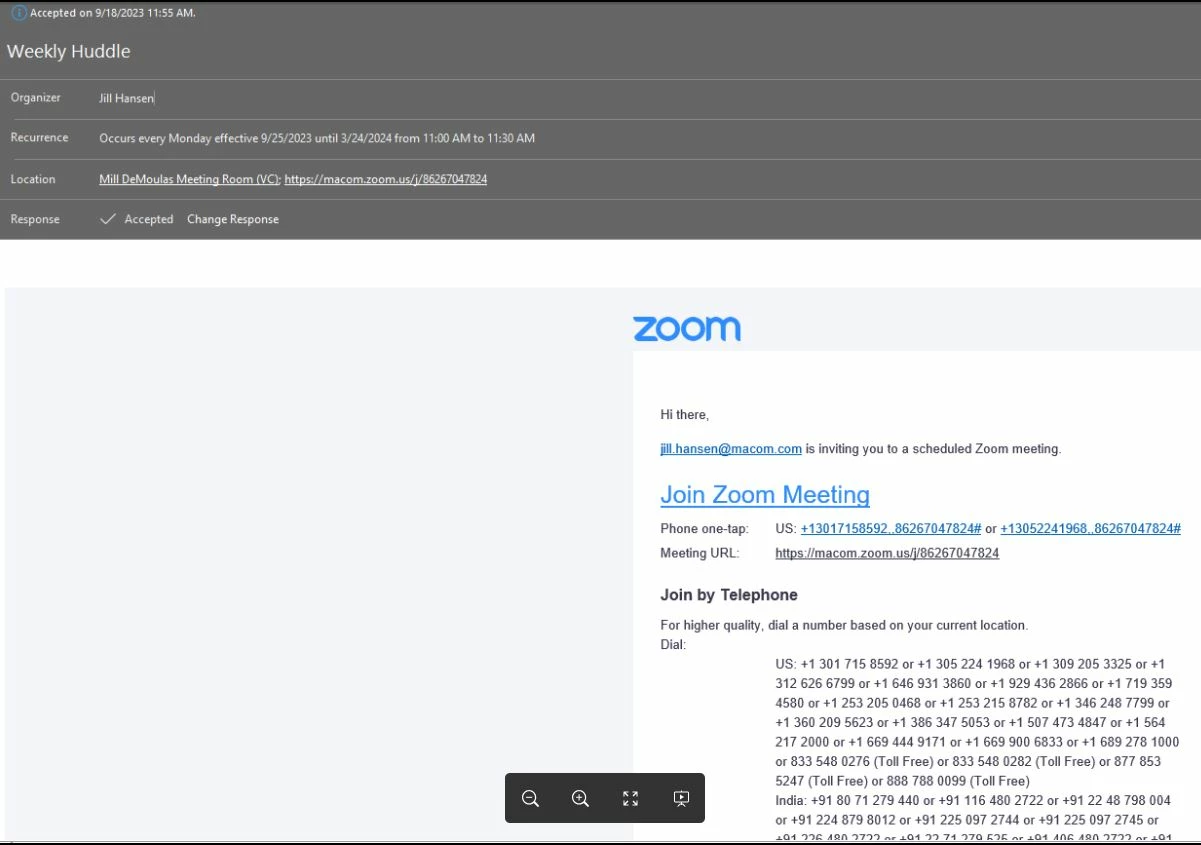Open the jill.hansen@macom.com email link
Image resolution: width=1201 pixels, height=845 pixels.
[x=731, y=449]
